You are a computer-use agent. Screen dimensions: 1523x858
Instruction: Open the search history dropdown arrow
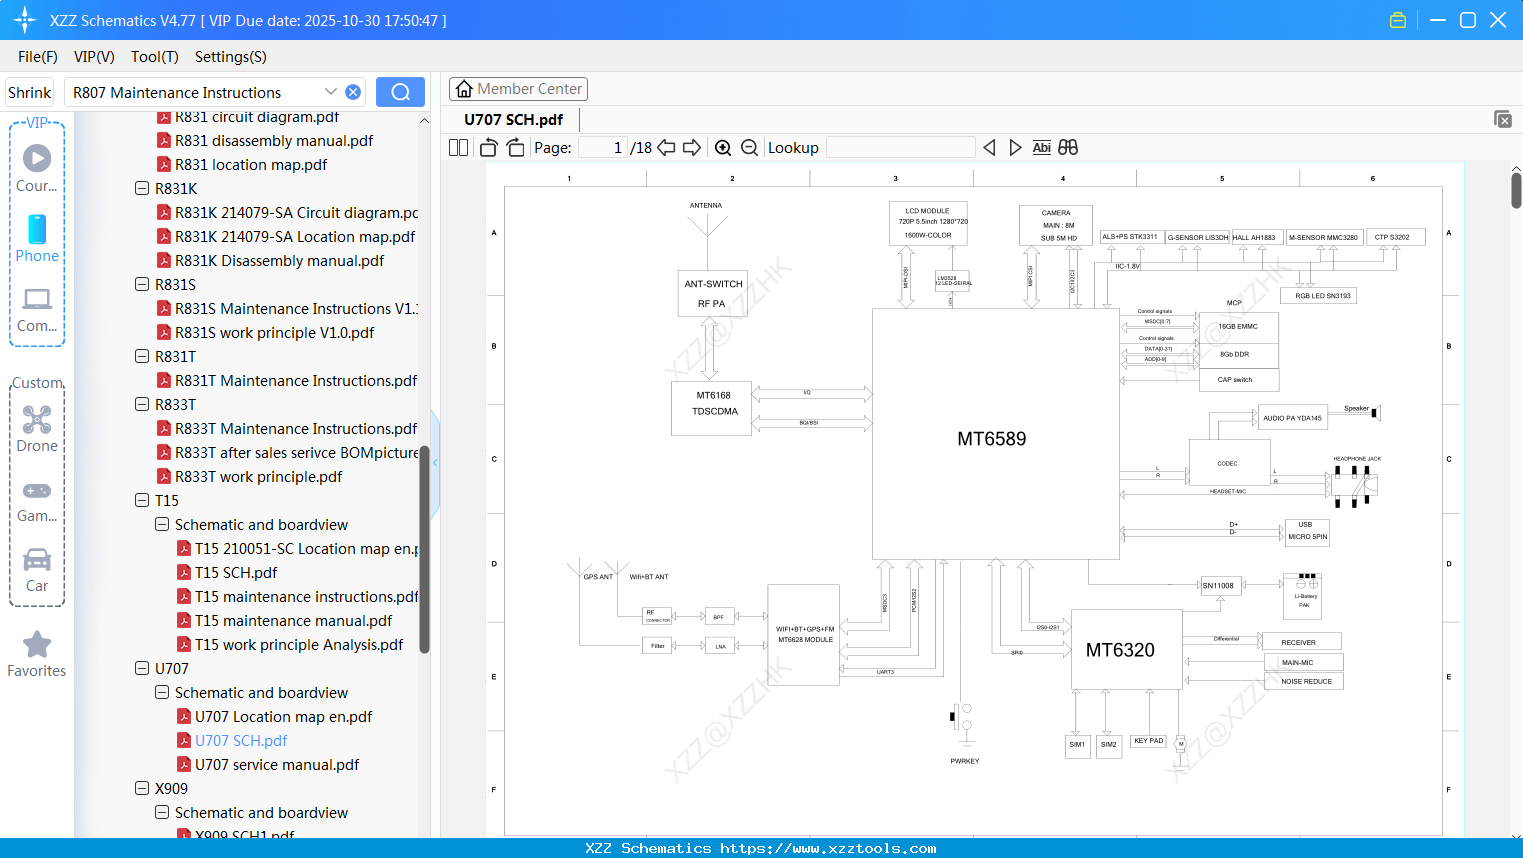click(x=331, y=92)
